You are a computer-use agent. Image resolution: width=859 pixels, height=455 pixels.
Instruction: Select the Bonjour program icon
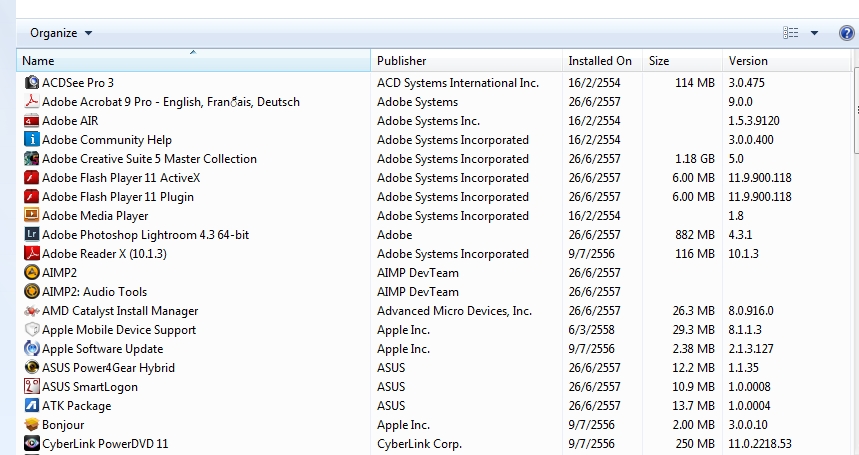(x=32, y=425)
